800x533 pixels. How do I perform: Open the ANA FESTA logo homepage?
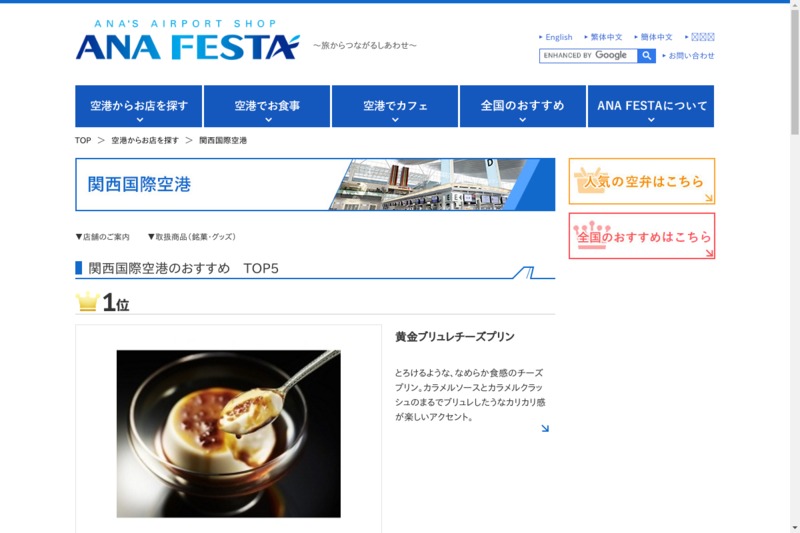[187, 40]
